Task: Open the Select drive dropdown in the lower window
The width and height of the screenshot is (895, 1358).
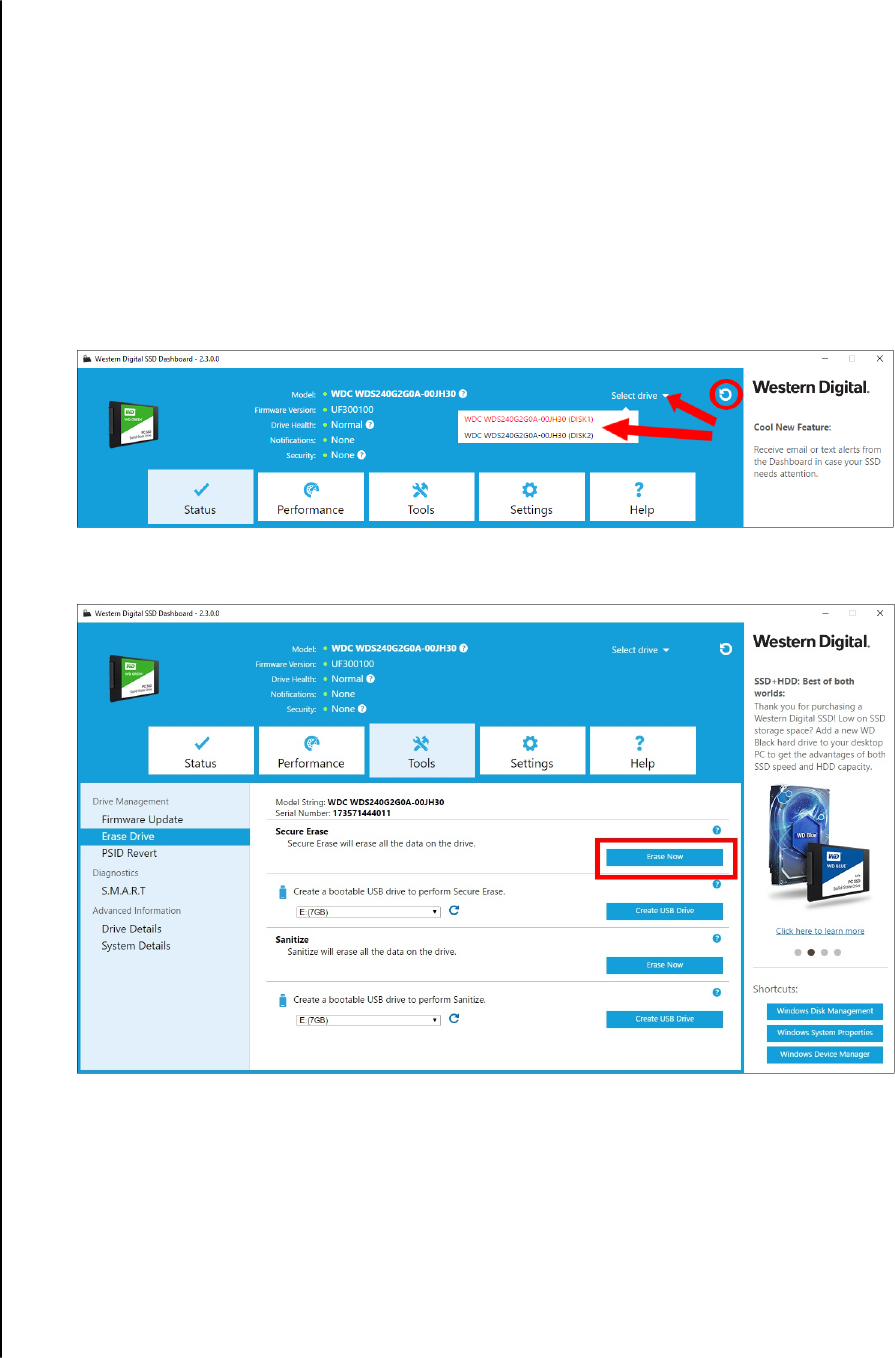Action: tap(640, 650)
